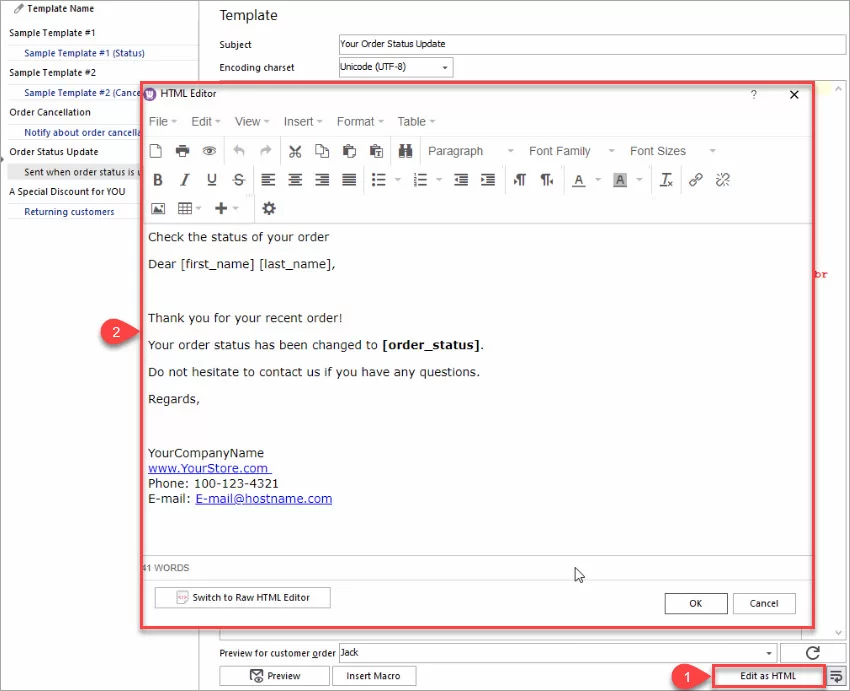Click the Find and replace binoculars icon
Image resolution: width=850 pixels, height=691 pixels.
(406, 151)
